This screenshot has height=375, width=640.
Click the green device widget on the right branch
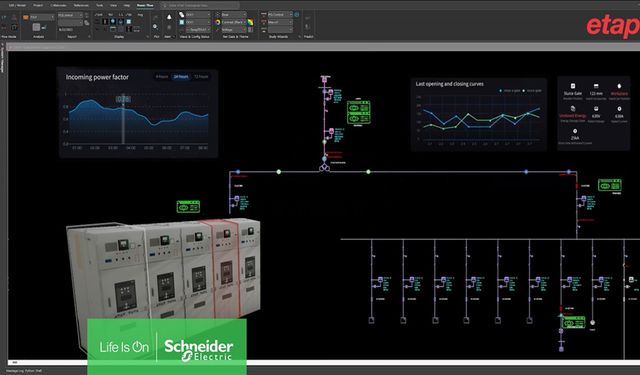click(609, 185)
